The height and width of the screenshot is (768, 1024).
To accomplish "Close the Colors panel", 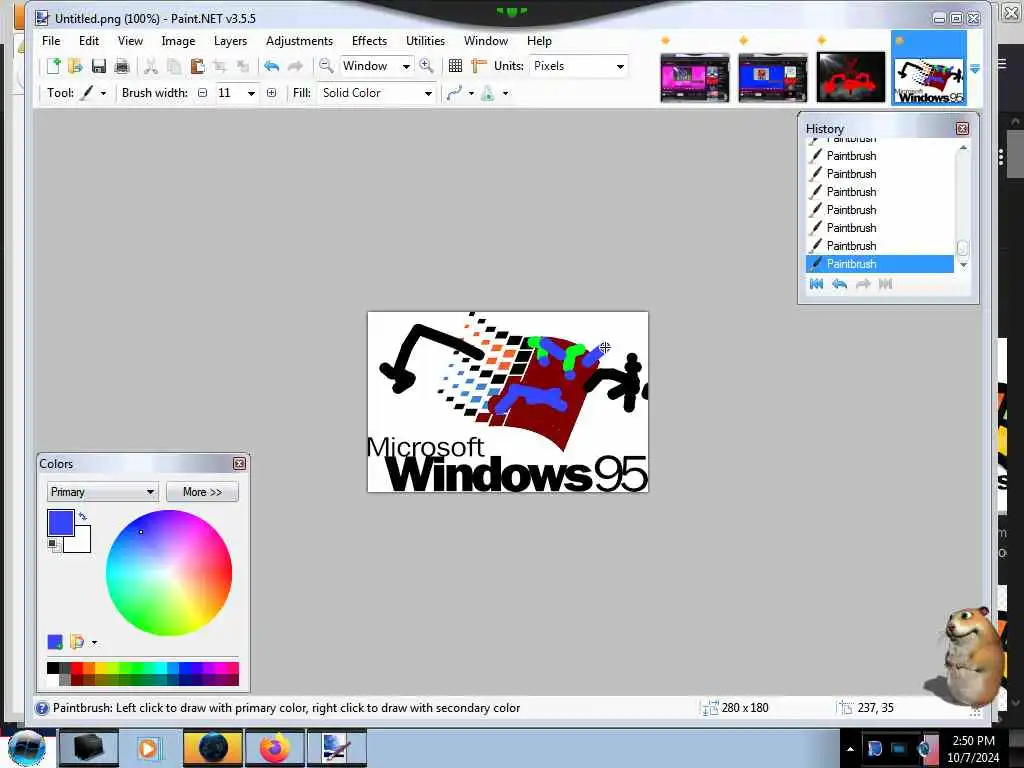I will (x=240, y=464).
